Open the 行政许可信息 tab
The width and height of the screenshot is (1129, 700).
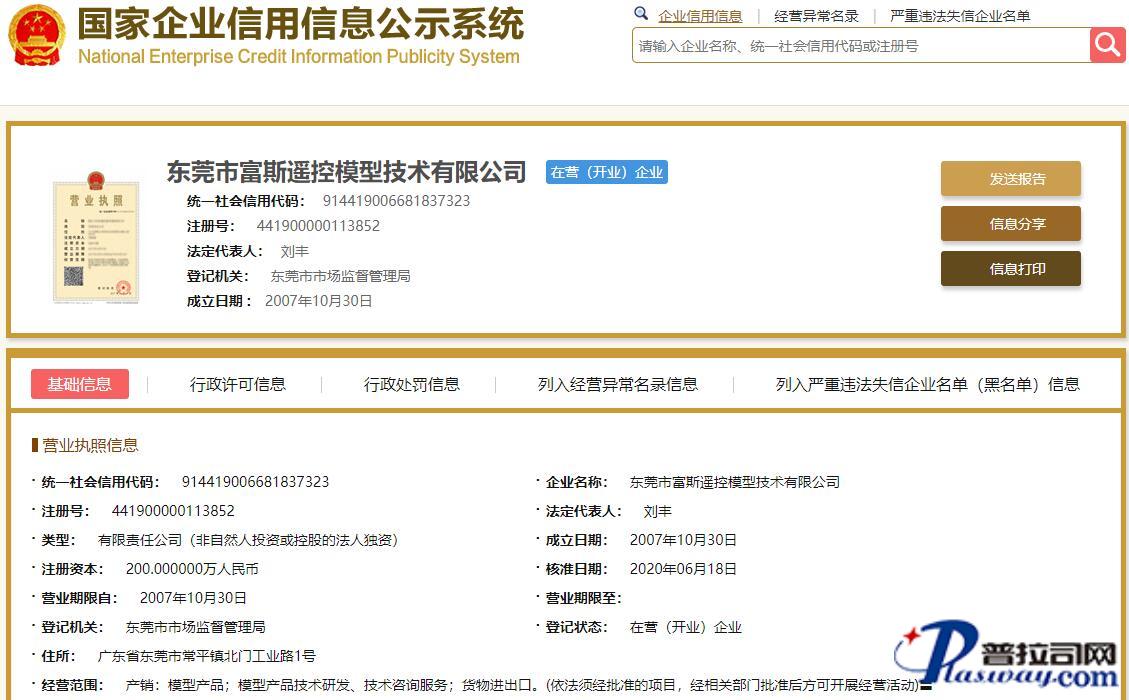tap(238, 384)
